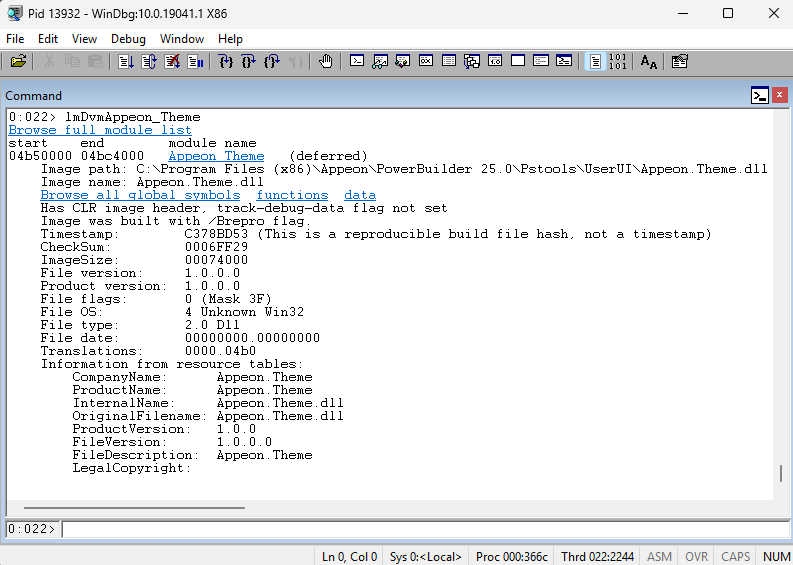Click the functions link
The height and width of the screenshot is (565, 793).
click(x=292, y=195)
